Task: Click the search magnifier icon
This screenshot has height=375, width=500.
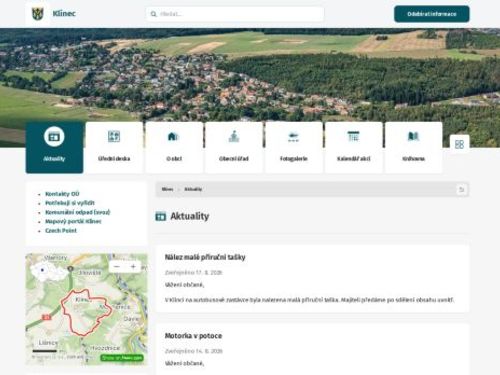Action: pos(153,14)
